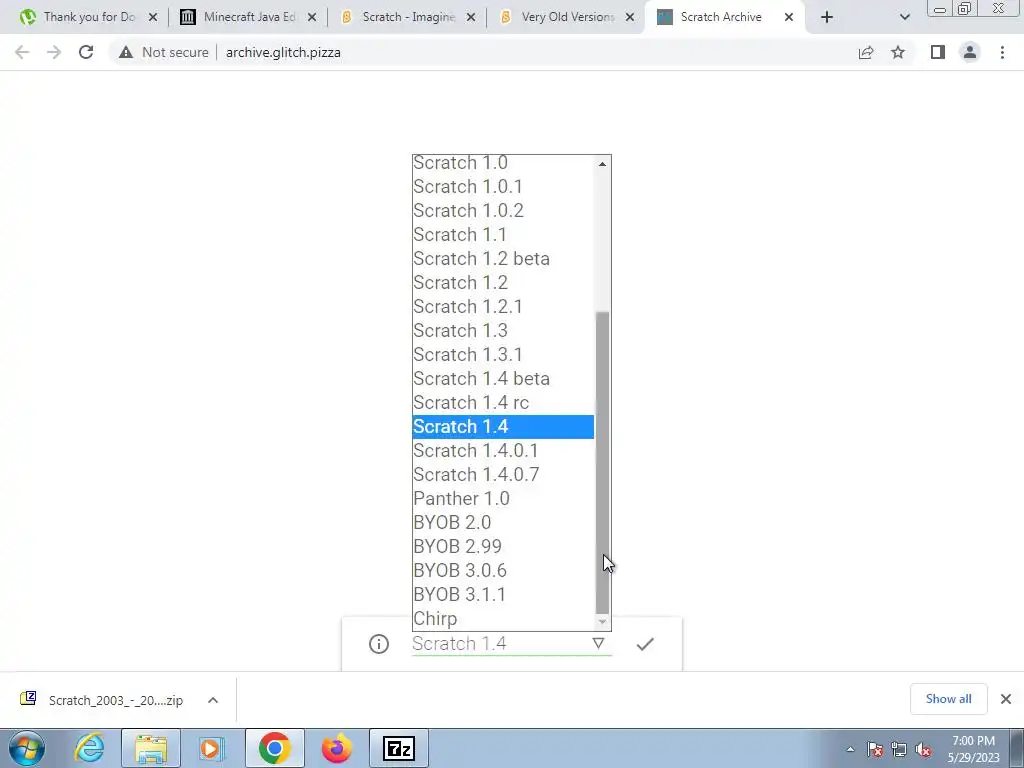Image resolution: width=1024 pixels, height=768 pixels.
Task: Open the browser side panel
Action: [x=938, y=52]
